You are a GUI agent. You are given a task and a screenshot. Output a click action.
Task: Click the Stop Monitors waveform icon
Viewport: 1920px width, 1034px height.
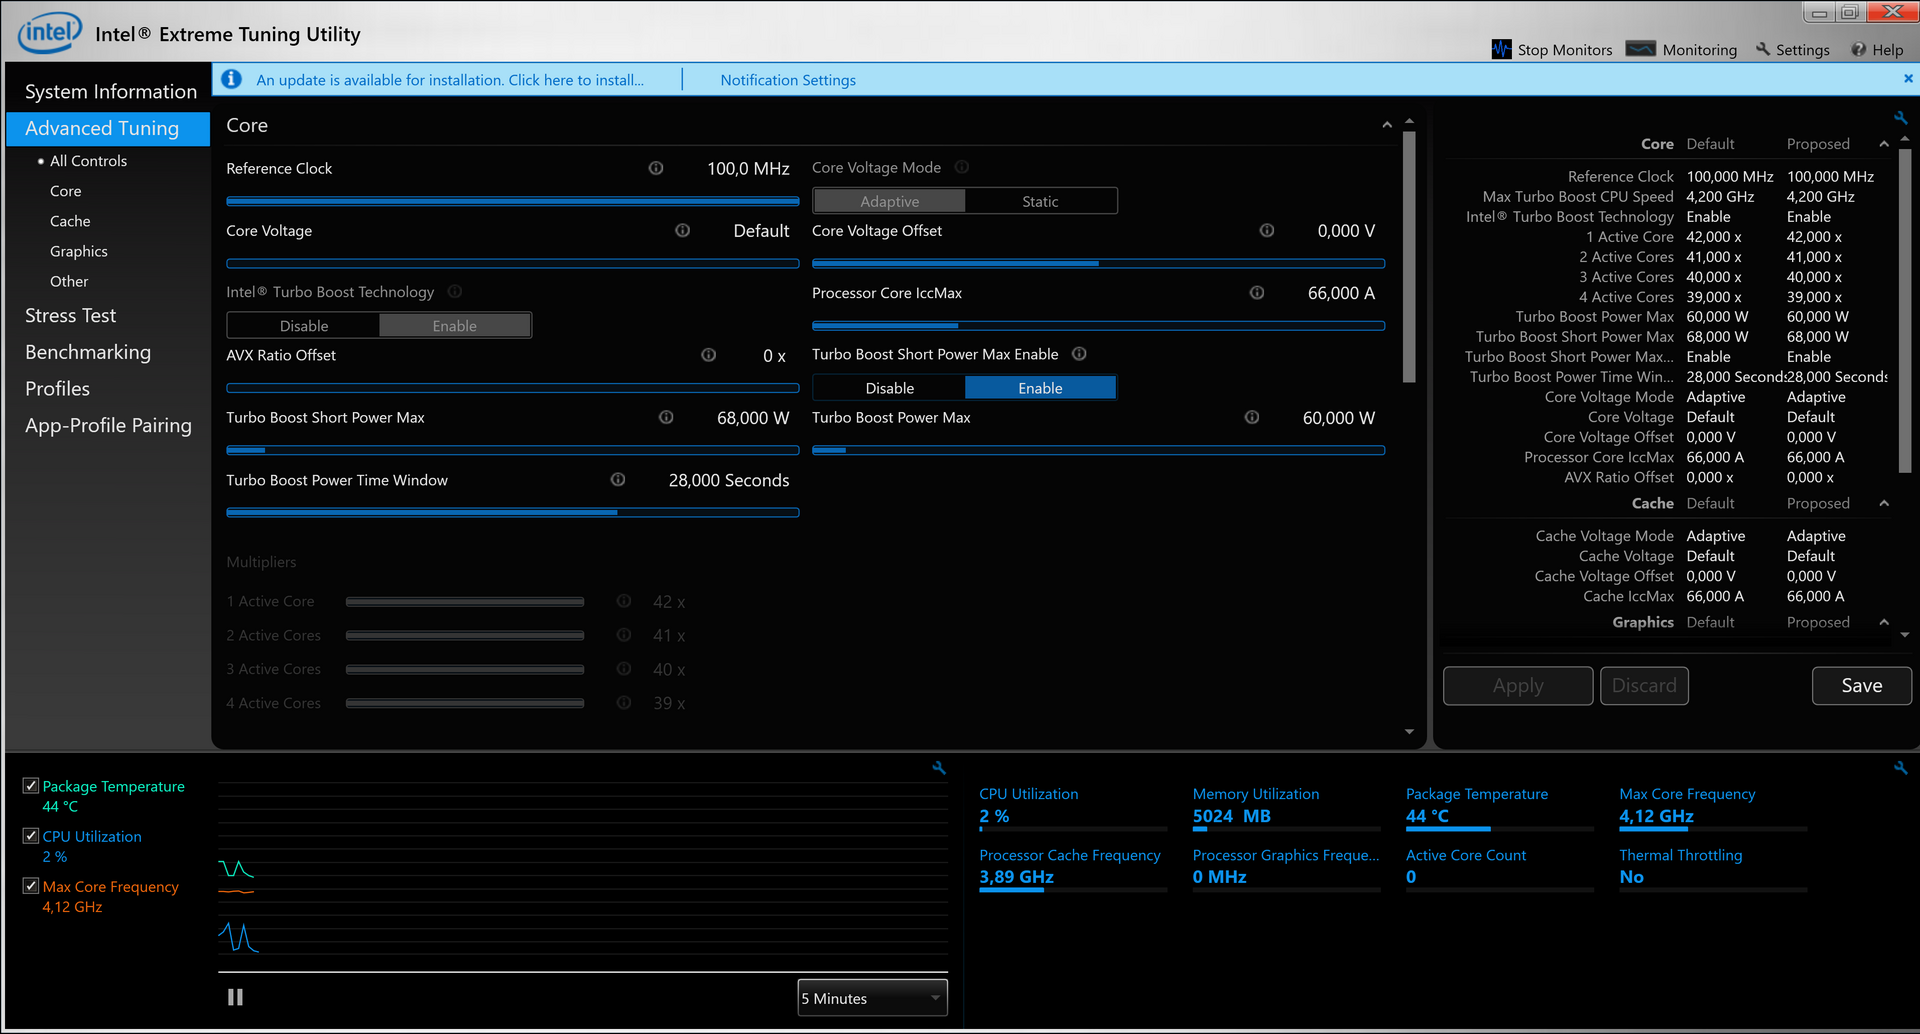[x=1501, y=49]
